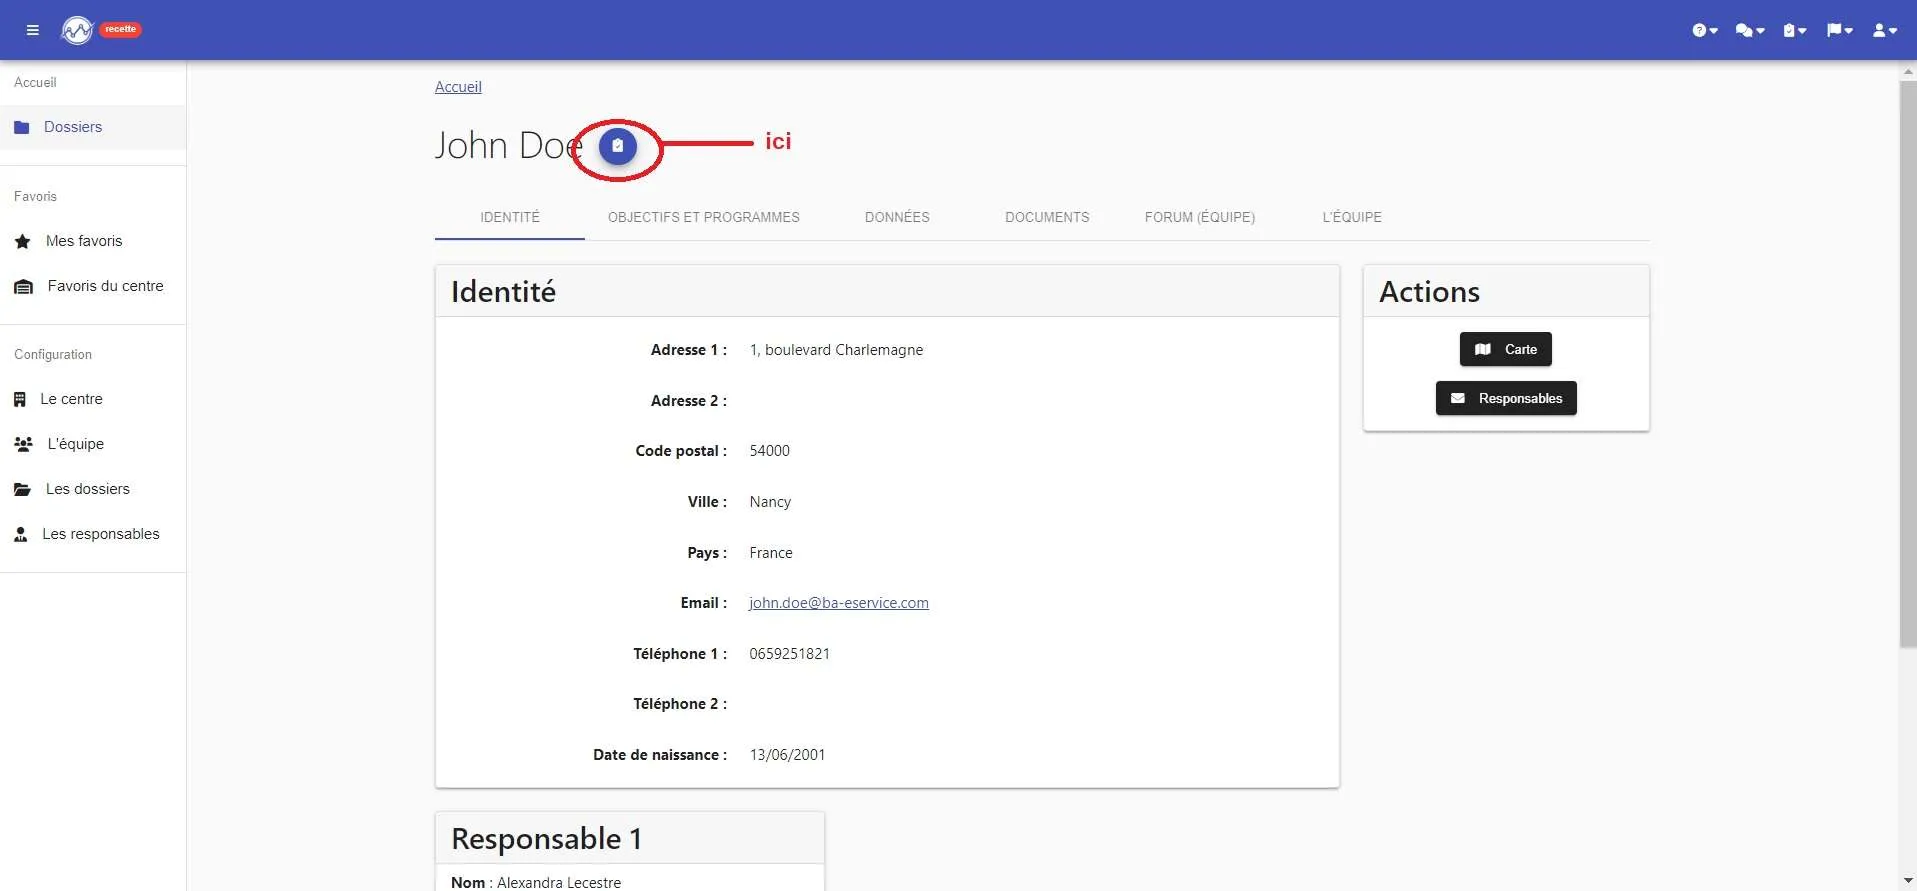The width and height of the screenshot is (1917, 891).
Task: Click the scrollbar up arrow
Action: tap(1908, 71)
